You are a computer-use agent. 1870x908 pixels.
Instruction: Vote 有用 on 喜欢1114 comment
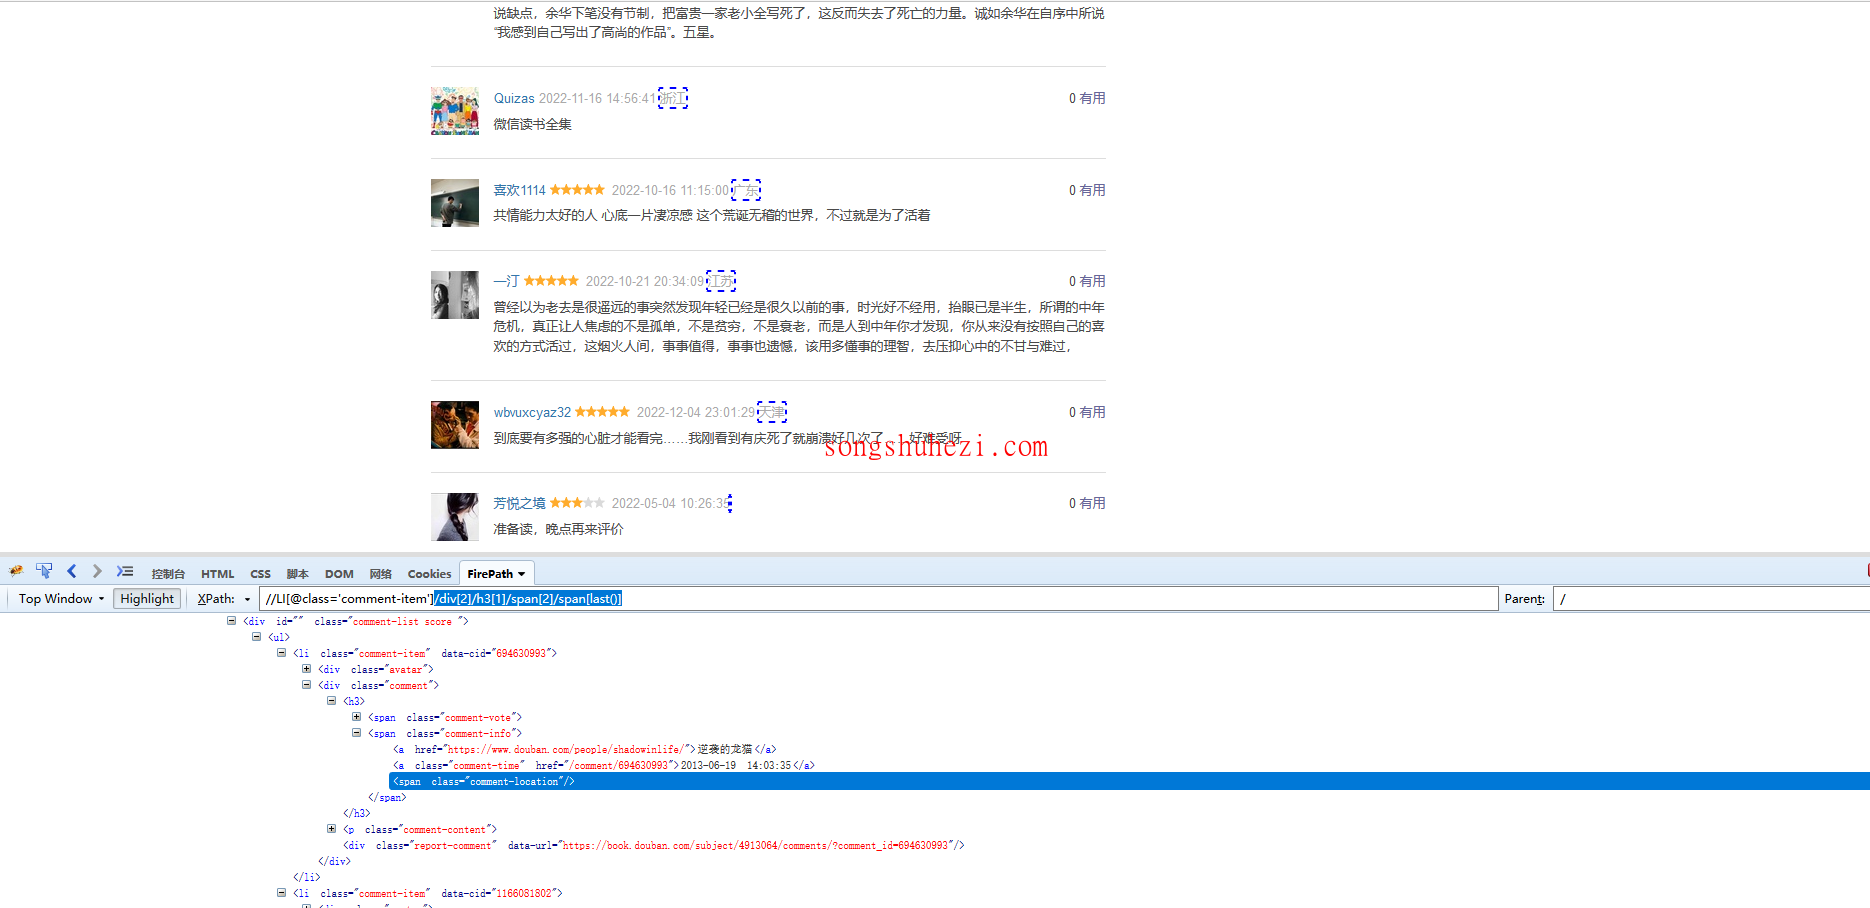pyautogui.click(x=1092, y=190)
